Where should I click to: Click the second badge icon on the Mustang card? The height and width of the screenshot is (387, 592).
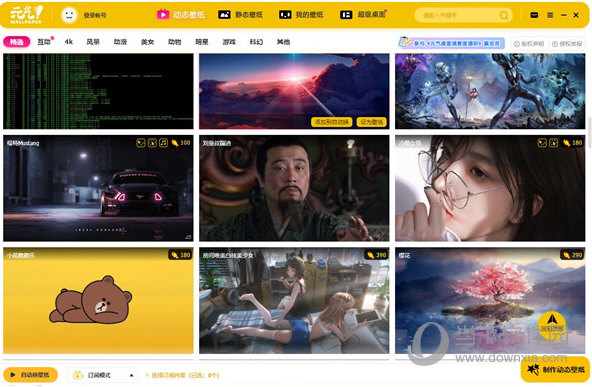click(152, 143)
